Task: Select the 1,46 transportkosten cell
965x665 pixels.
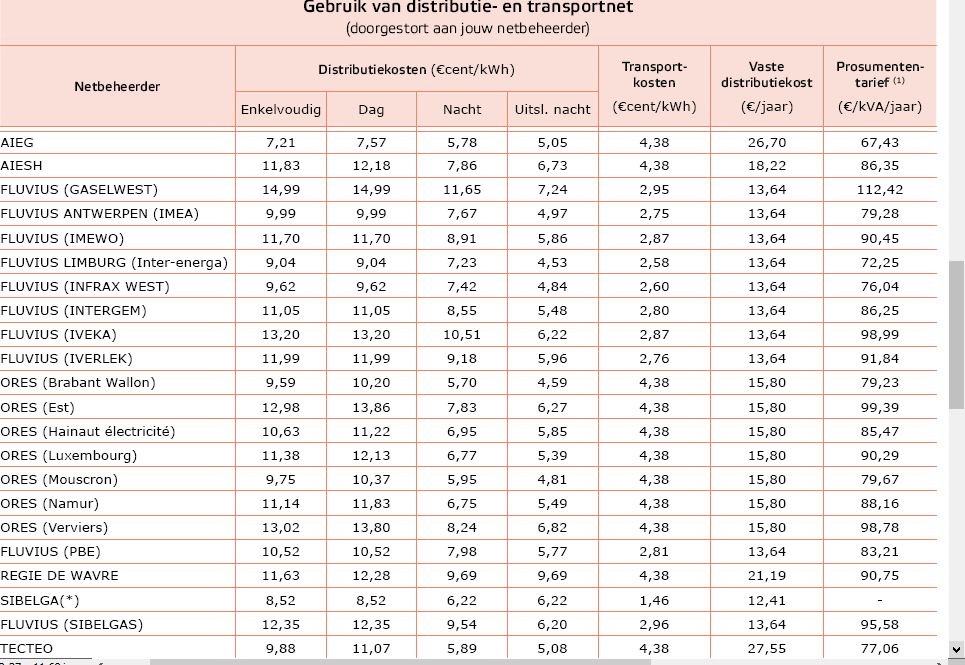Action: [x=654, y=600]
